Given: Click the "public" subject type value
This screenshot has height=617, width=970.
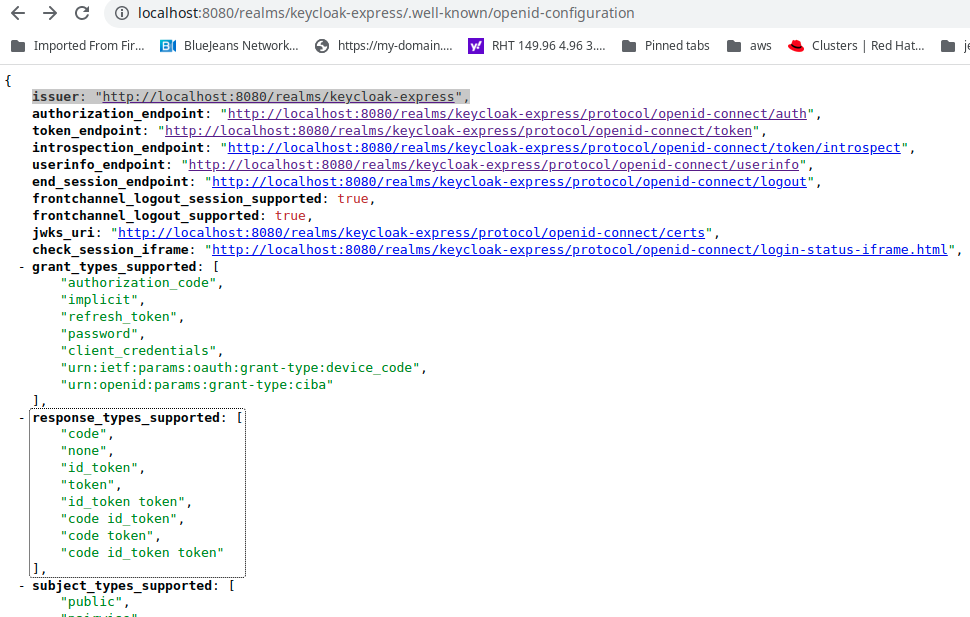Looking at the screenshot, I should pyautogui.click(x=92, y=602).
